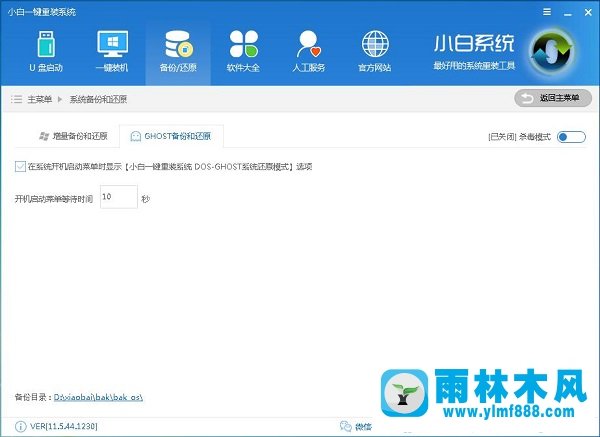Screen dimensions: 600x437
Task: Open the 备份/还原 backup and restore section
Action: point(178,52)
